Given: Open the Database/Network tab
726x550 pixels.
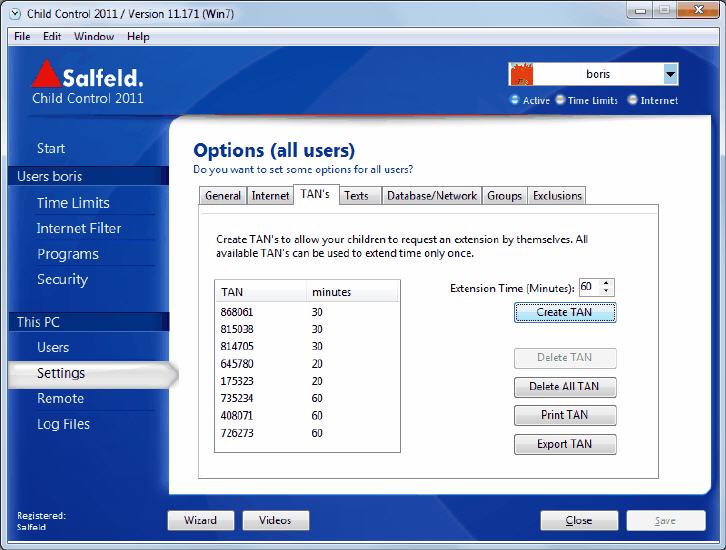Looking at the screenshot, I should click(432, 196).
